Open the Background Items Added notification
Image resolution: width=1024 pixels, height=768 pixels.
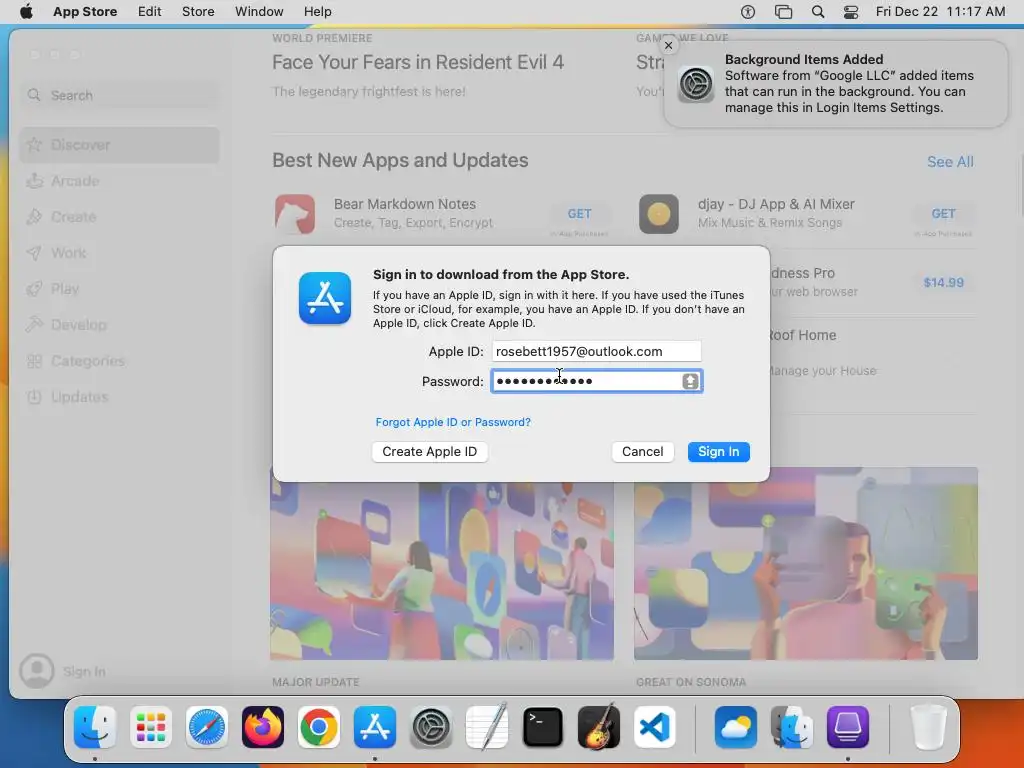coord(835,84)
